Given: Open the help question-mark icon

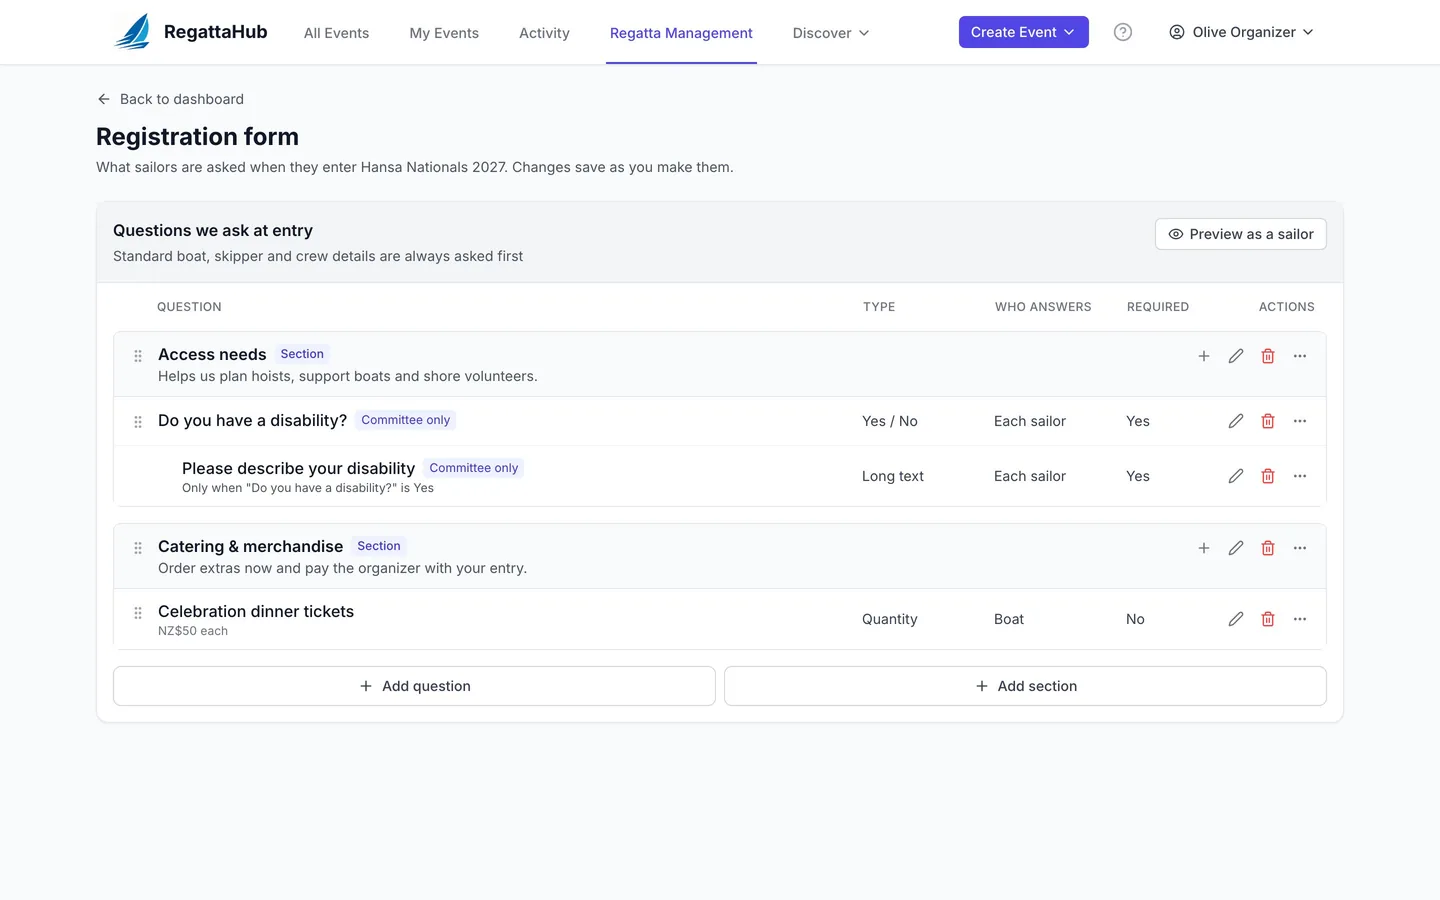Looking at the screenshot, I should click(1123, 32).
